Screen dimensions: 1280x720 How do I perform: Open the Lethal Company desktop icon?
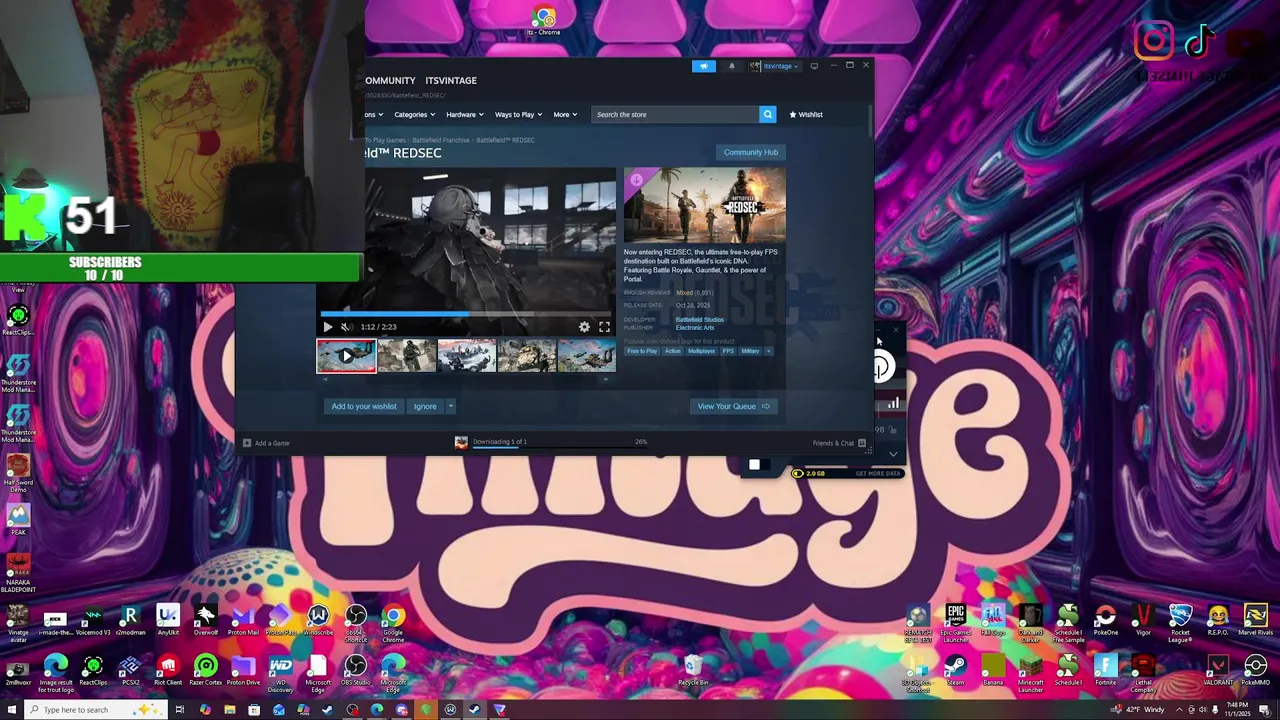[1143, 672]
